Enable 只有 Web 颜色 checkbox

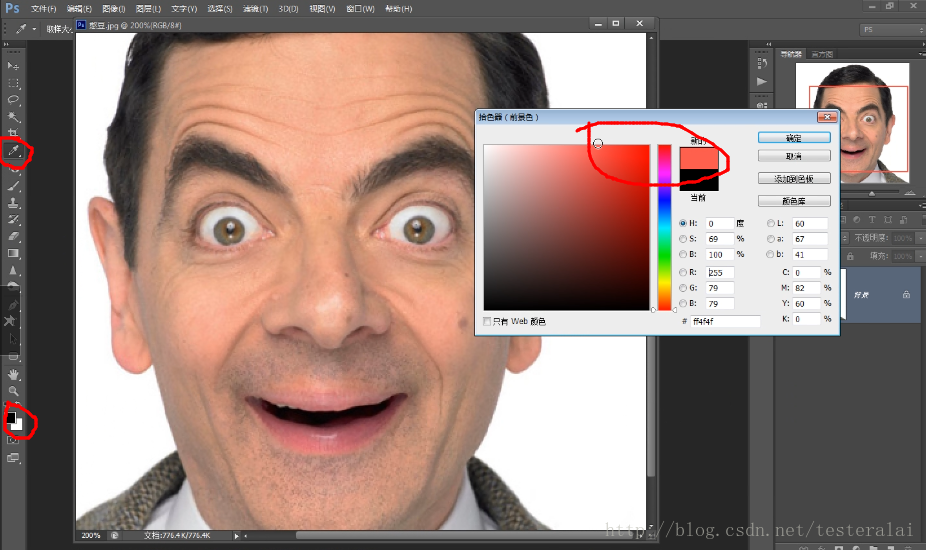pyautogui.click(x=487, y=321)
